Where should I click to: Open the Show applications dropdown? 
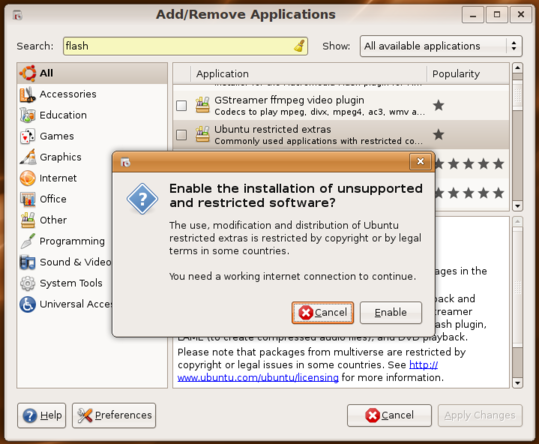point(441,46)
